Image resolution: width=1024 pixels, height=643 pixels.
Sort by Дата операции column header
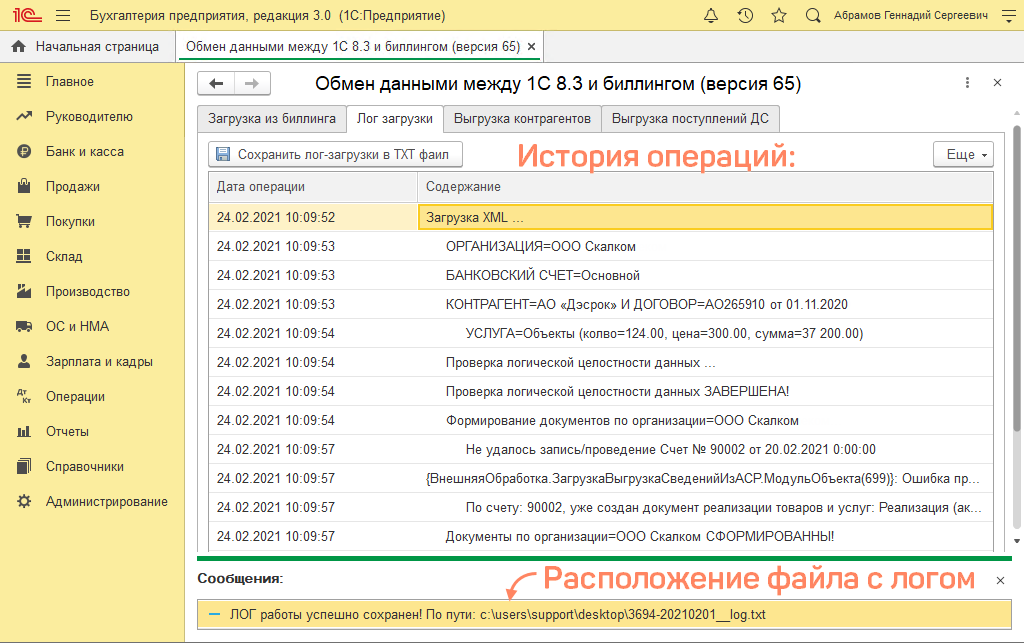click(x=313, y=187)
